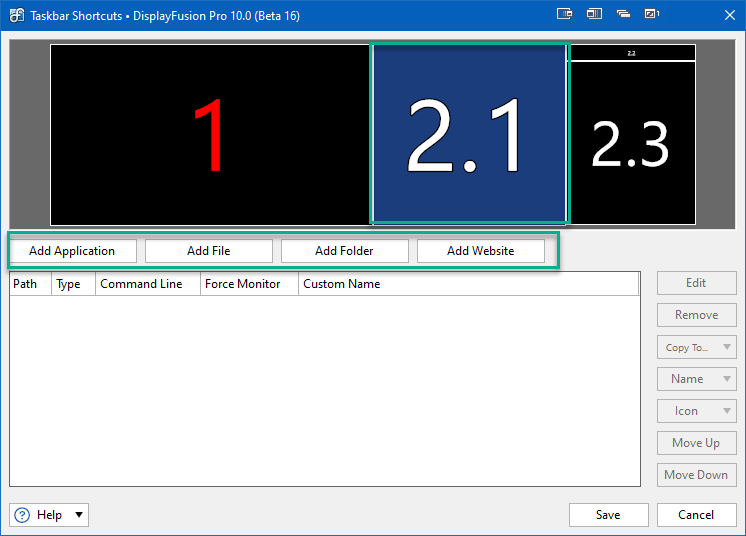Click the stacked windows title bar icon
The height and width of the screenshot is (536, 746).
pos(623,15)
